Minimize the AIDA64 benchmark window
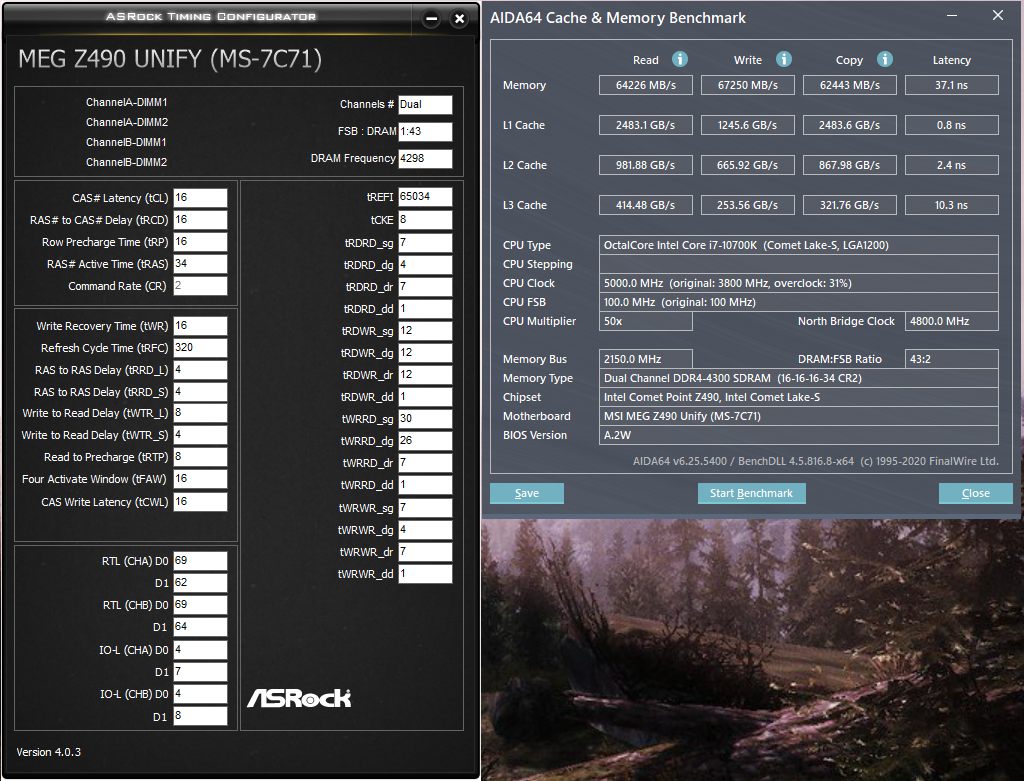The height and width of the screenshot is (781, 1024). point(952,16)
